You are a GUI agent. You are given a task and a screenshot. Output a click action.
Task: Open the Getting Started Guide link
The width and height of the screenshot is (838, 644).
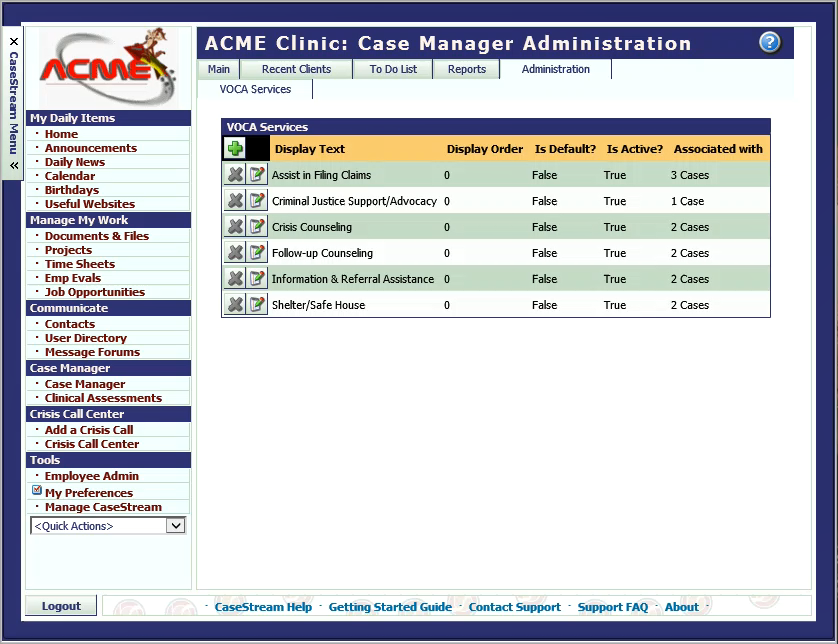390,606
